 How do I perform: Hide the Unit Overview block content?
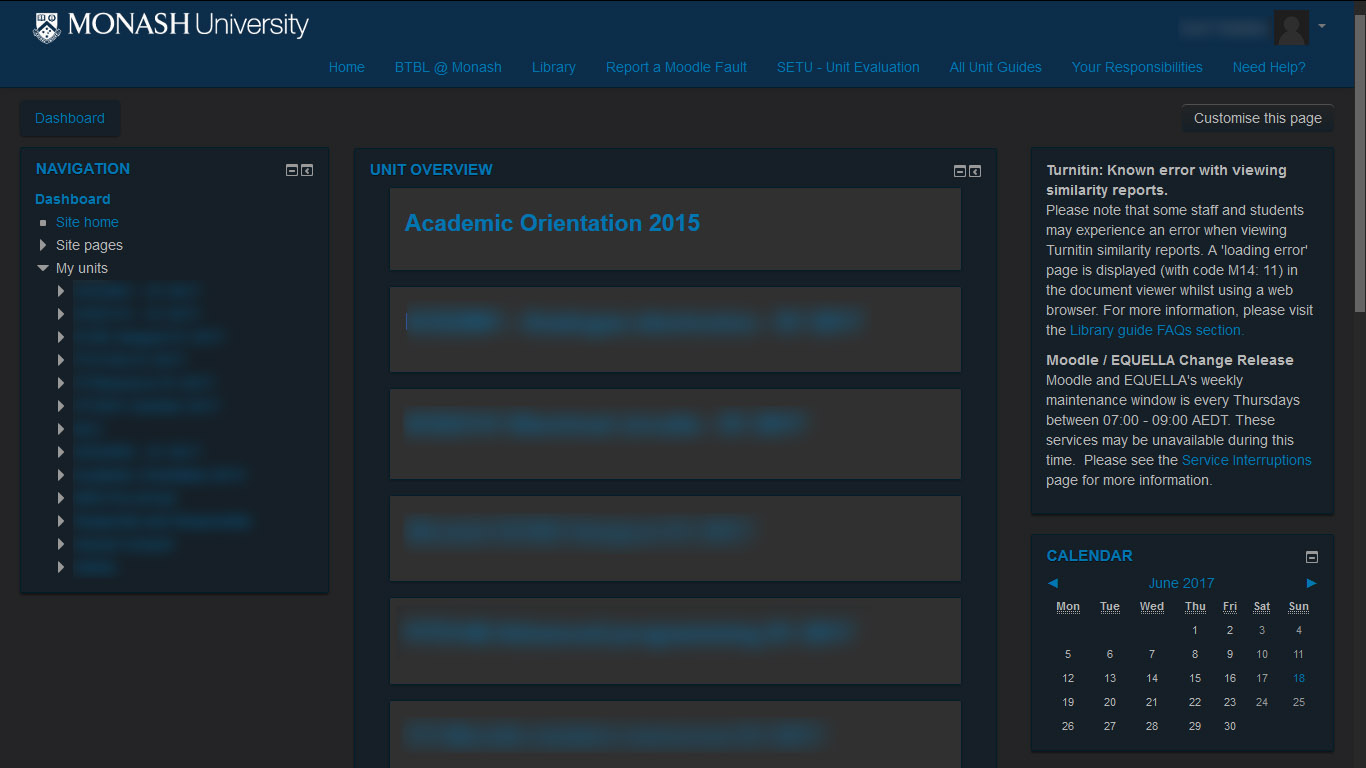point(958,171)
